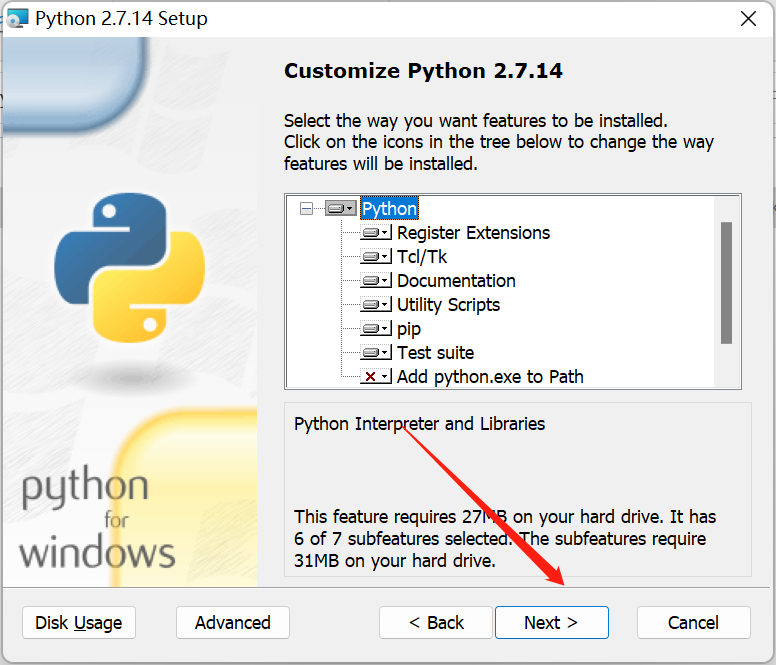This screenshot has width=776, height=665.
Task: Select the Python root tree item
Action: coord(389,209)
